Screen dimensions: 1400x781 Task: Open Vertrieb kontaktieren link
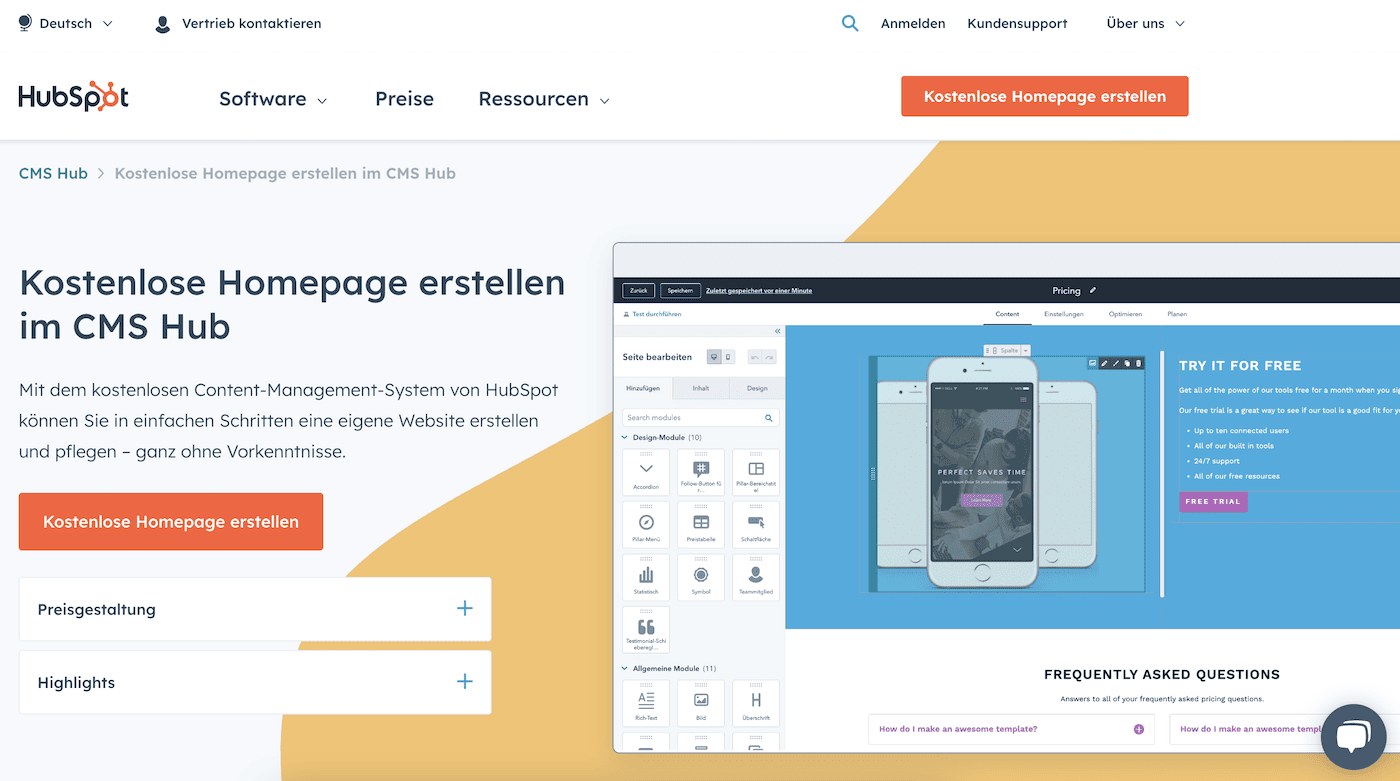tap(252, 23)
